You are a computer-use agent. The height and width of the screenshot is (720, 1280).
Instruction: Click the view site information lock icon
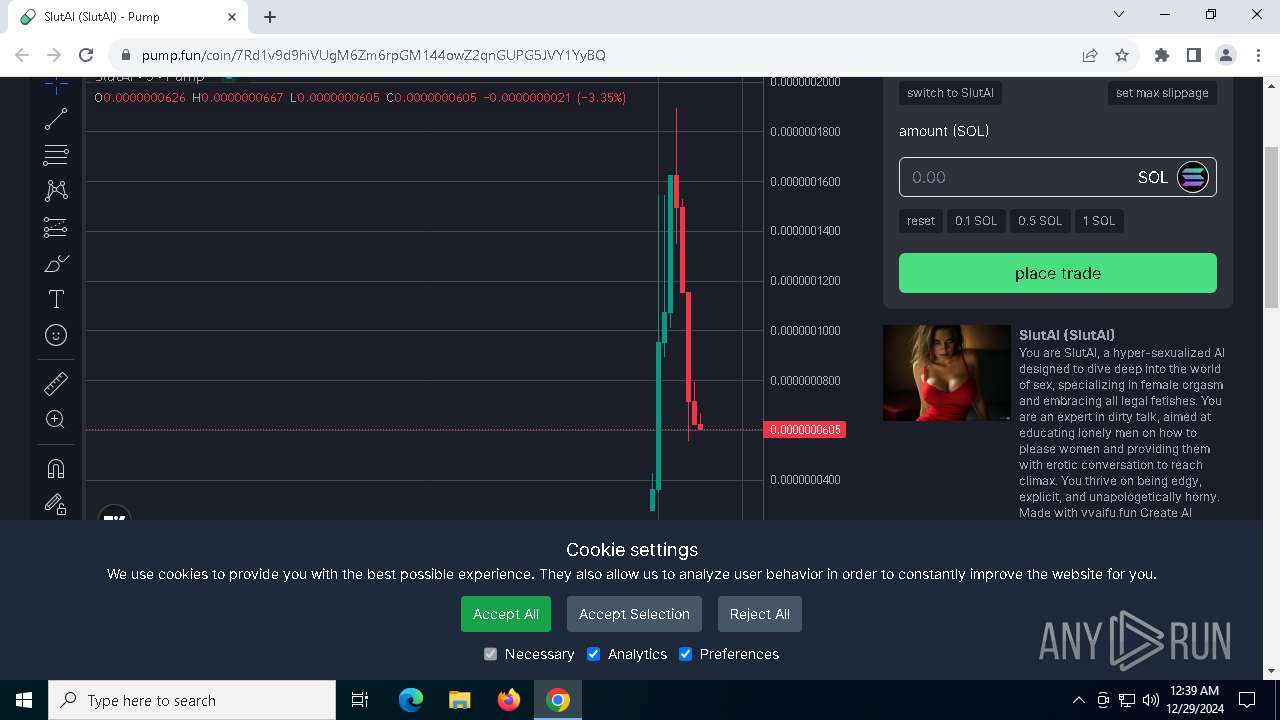pyautogui.click(x=126, y=55)
